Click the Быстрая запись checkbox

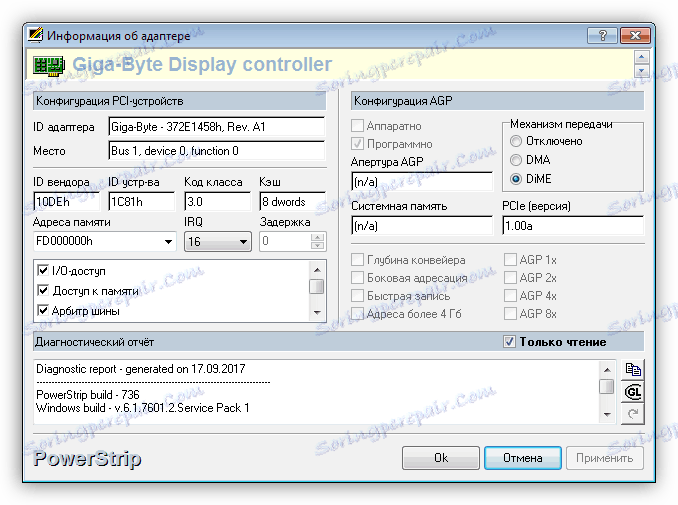pos(357,295)
